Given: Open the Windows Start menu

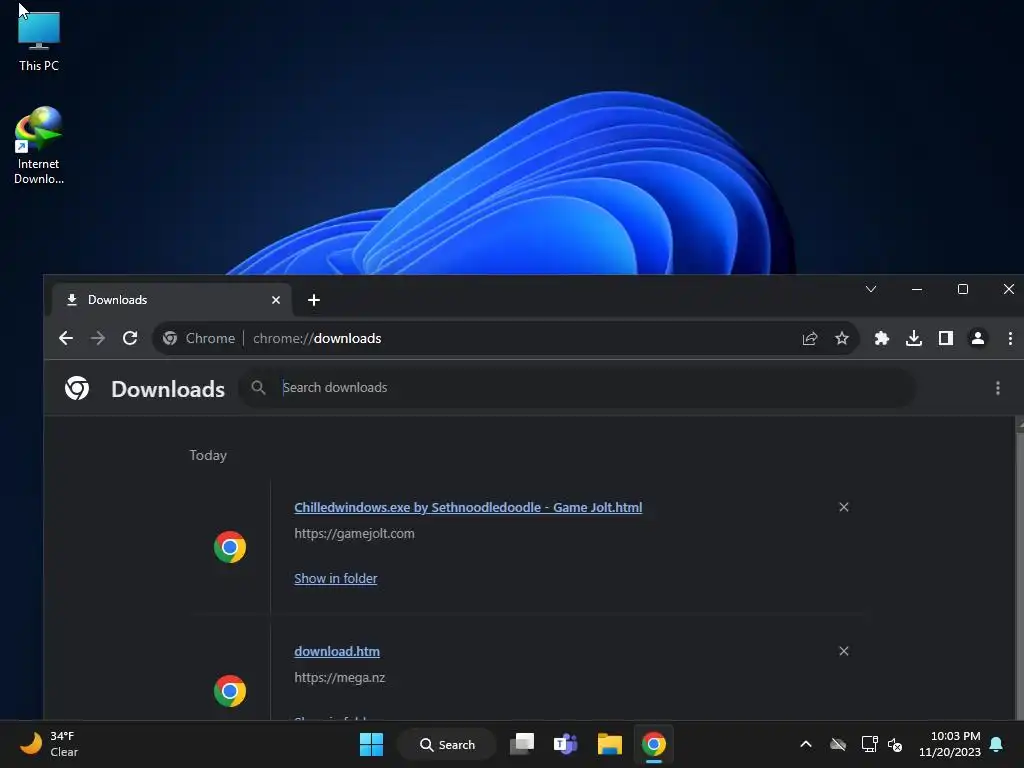Looking at the screenshot, I should pyautogui.click(x=371, y=744).
